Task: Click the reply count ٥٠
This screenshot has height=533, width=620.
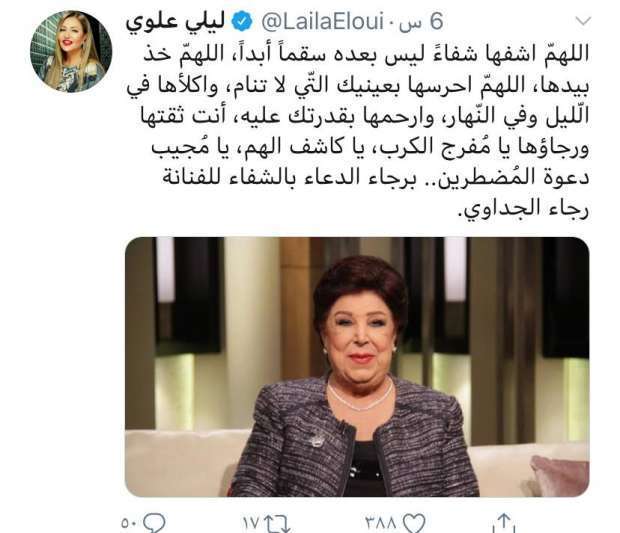Action: (x=130, y=524)
